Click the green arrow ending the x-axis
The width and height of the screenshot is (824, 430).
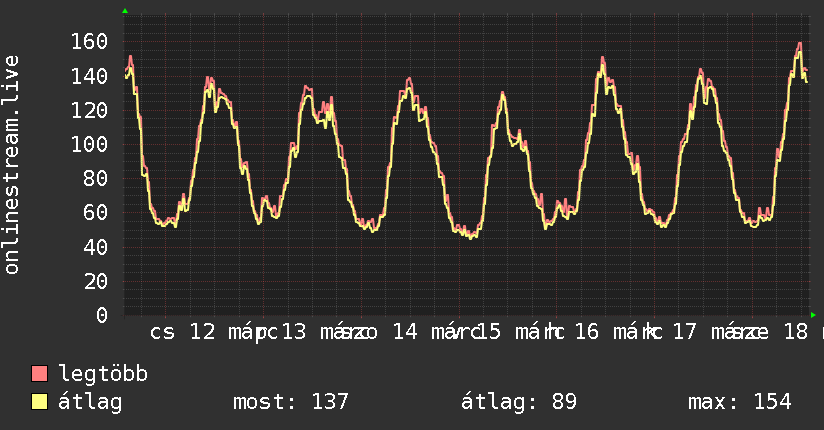(813, 315)
